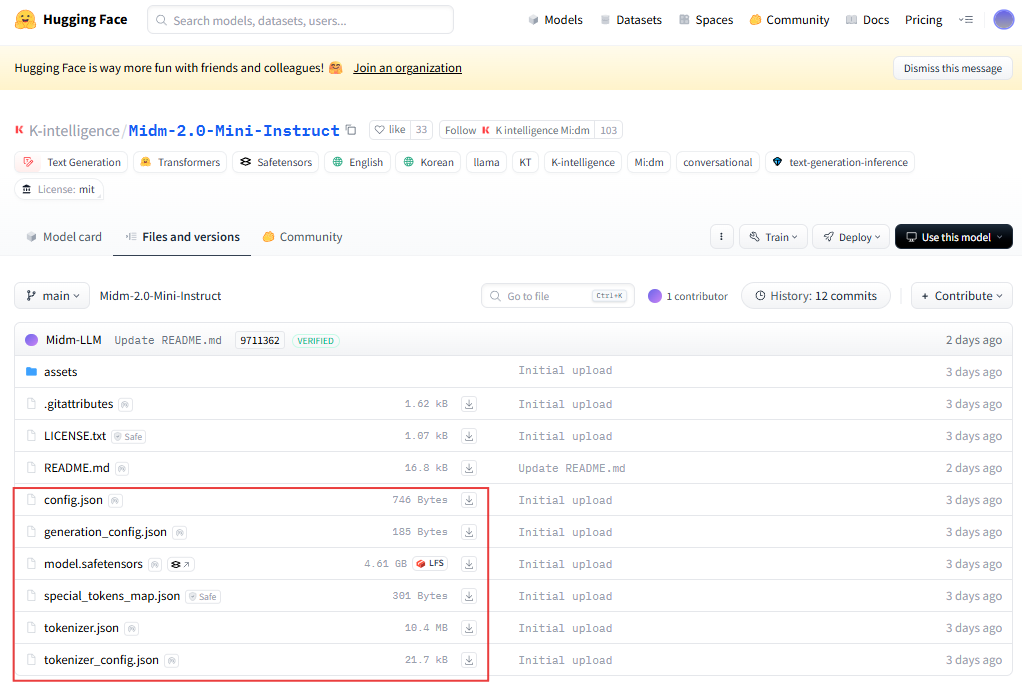Screen dimensions: 1022x688
Task: Open the user profile avatar
Action: point(1003,20)
